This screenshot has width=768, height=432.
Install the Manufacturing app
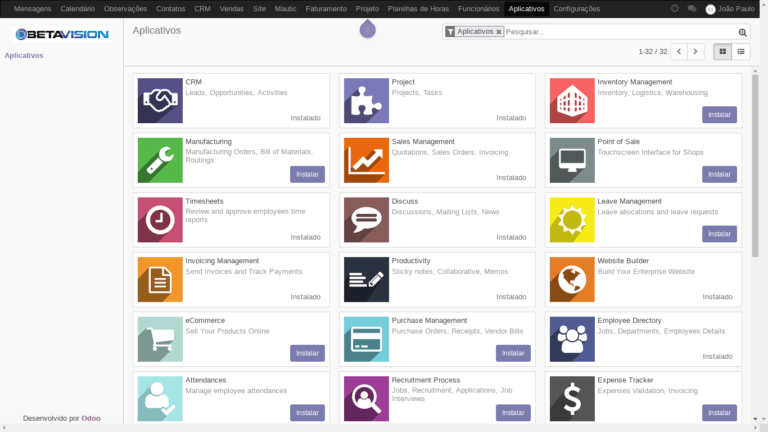[307, 174]
